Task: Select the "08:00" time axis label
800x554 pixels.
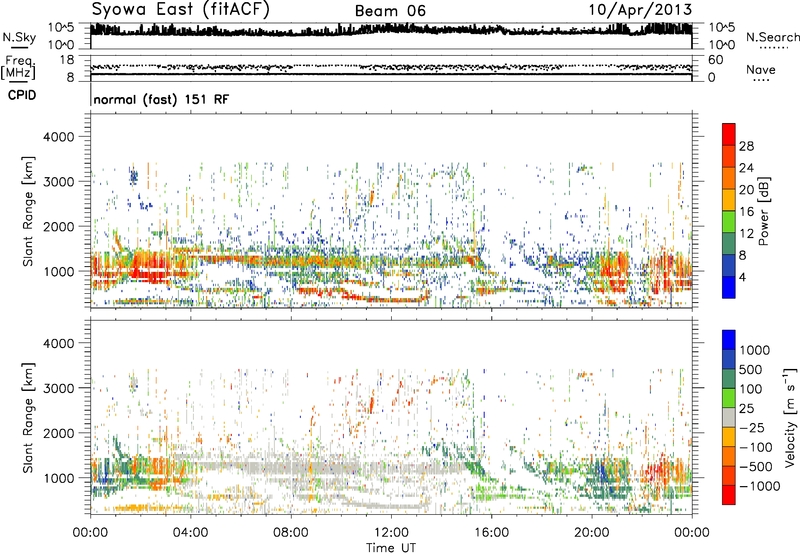Action: (x=290, y=533)
